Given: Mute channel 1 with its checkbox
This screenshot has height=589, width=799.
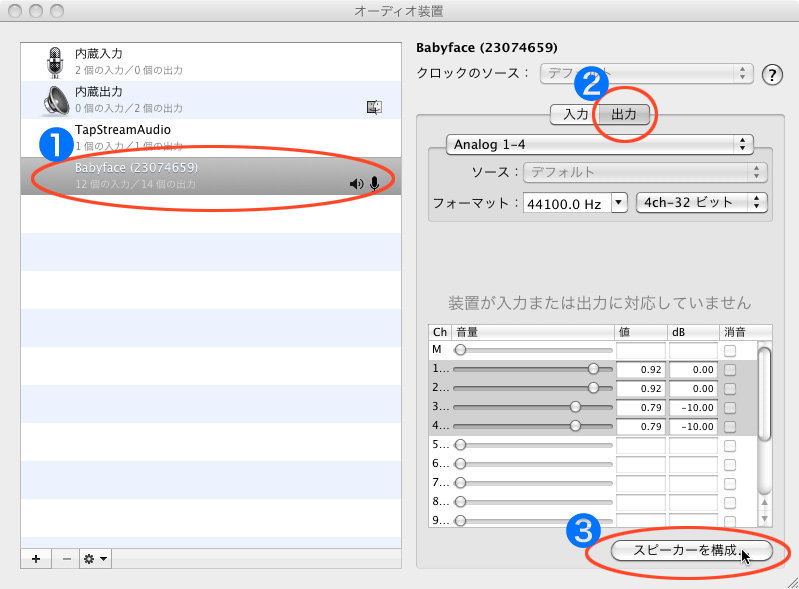Looking at the screenshot, I should (730, 369).
